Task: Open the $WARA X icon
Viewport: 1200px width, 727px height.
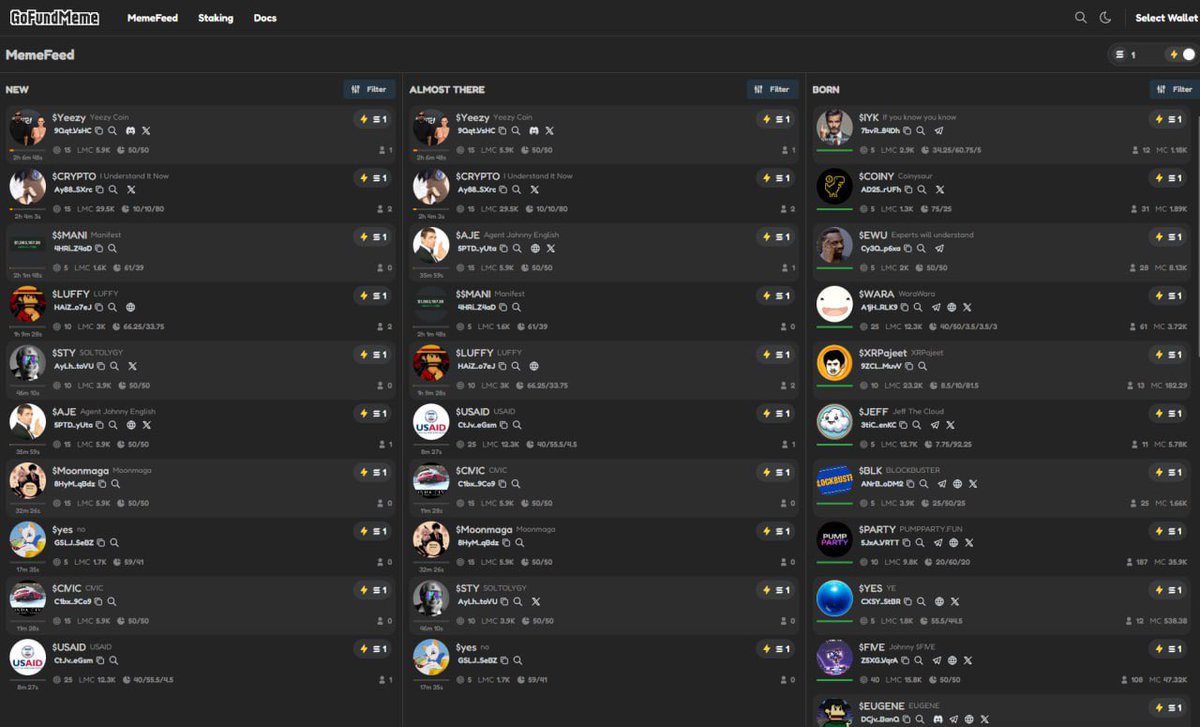Action: tap(966, 307)
